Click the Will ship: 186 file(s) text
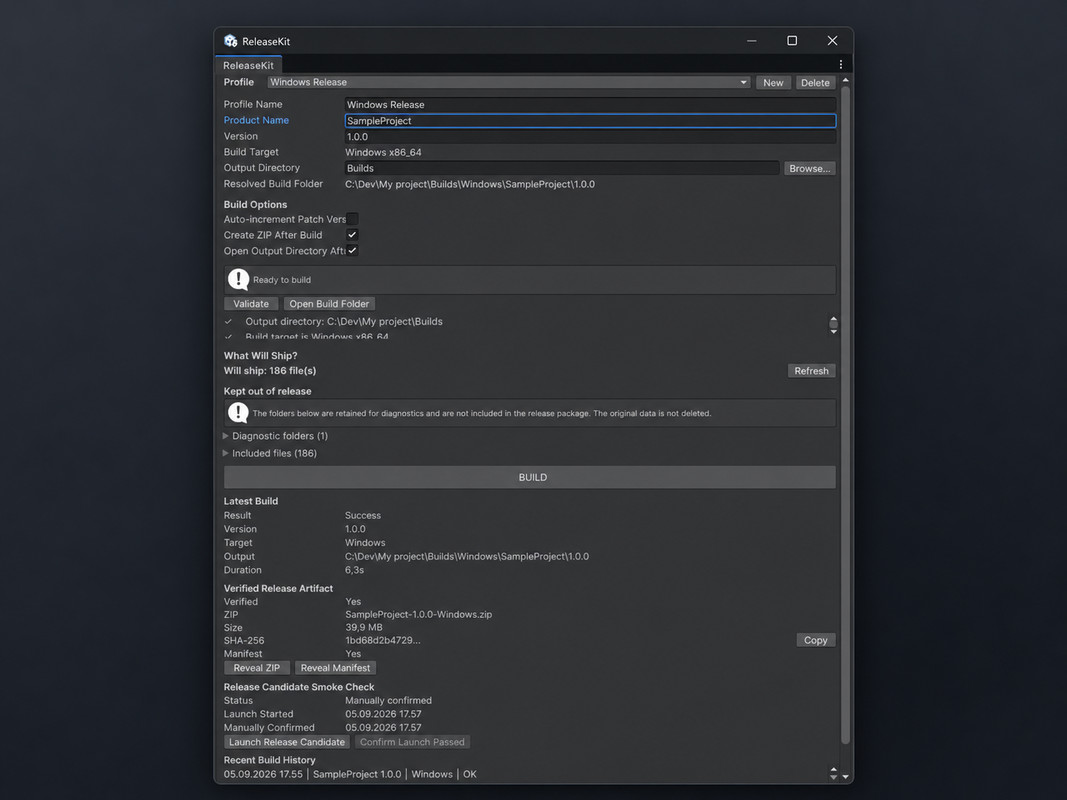Screen dimensions: 1067x800 pyautogui.click(x=269, y=371)
